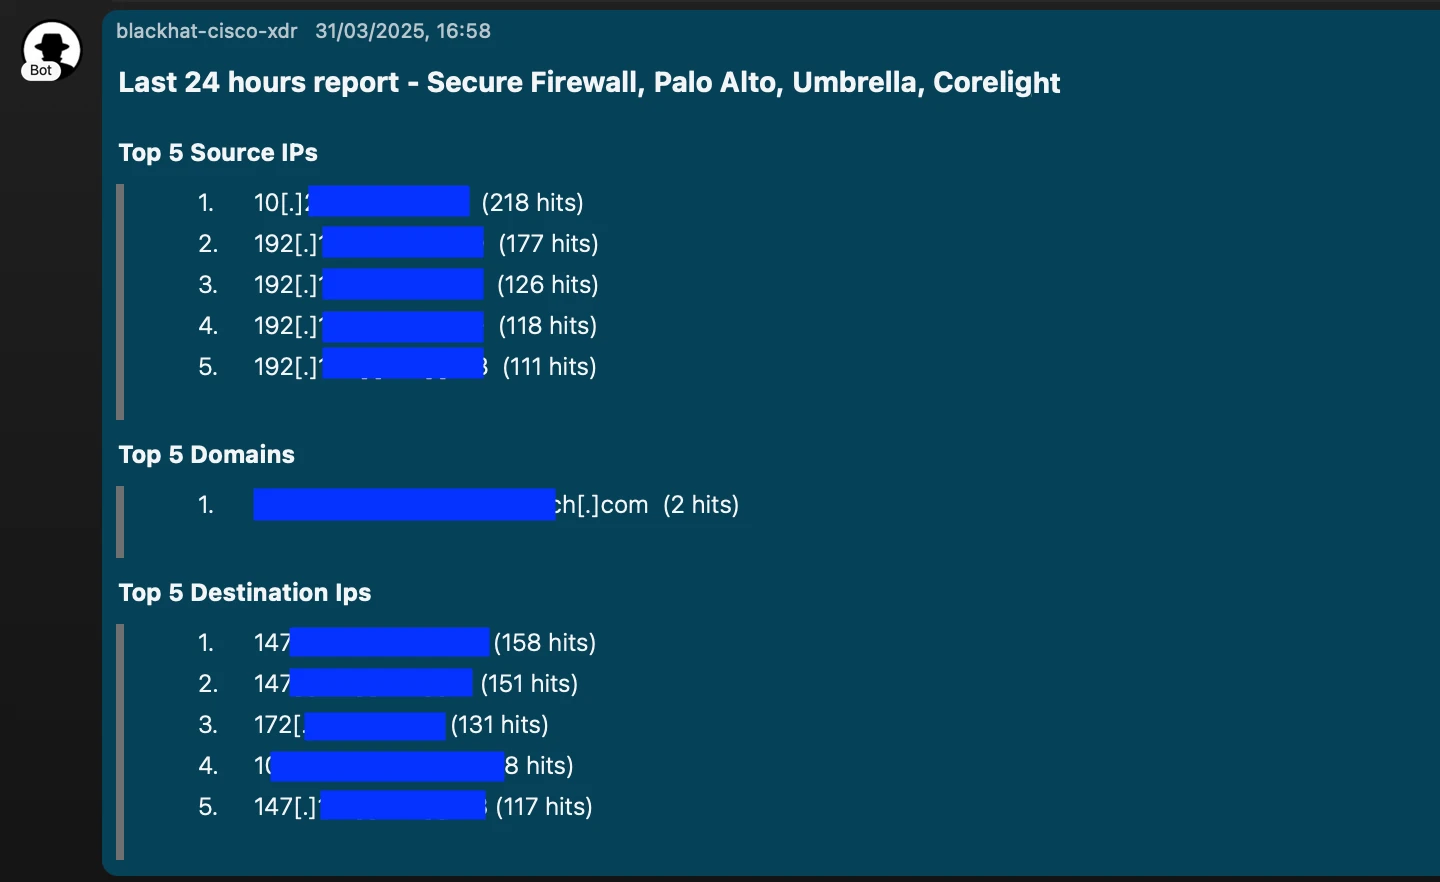Click the redacted source IP with 177 hits
This screenshot has height=882, width=1440.
[403, 242]
